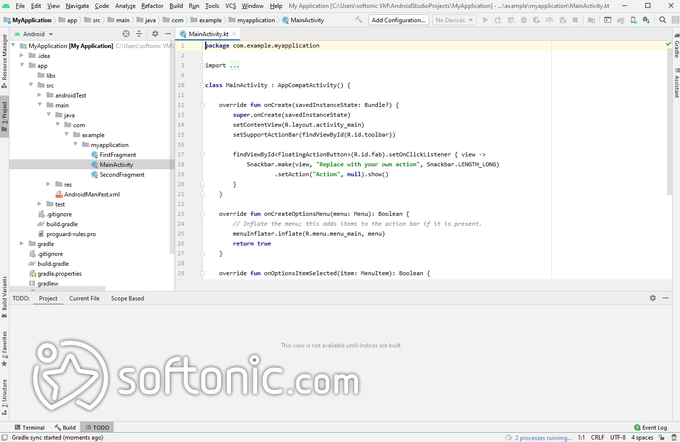Open the Project panel gear settings
680x442 pixels.
(x=155, y=34)
